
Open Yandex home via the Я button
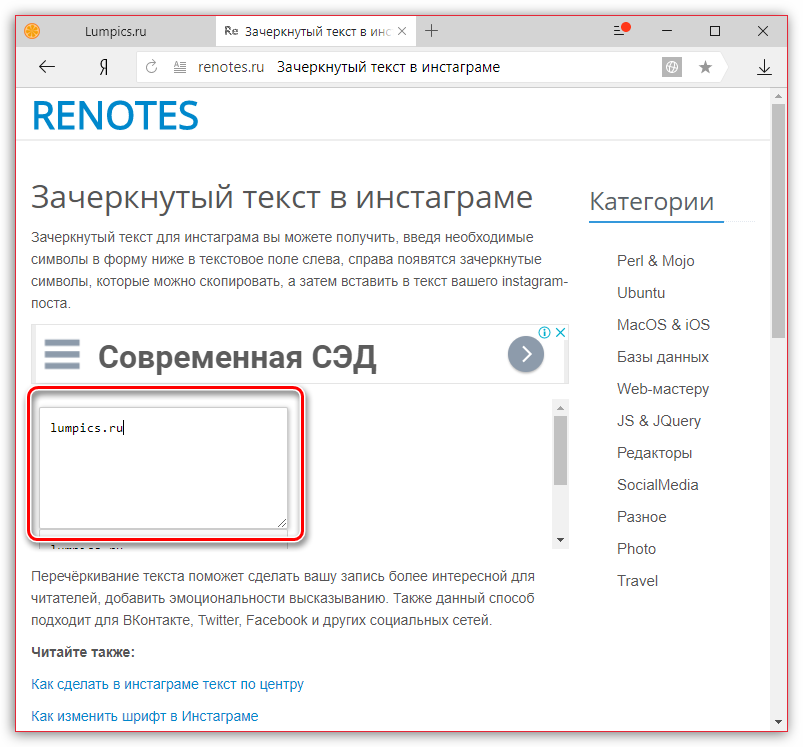click(x=103, y=67)
